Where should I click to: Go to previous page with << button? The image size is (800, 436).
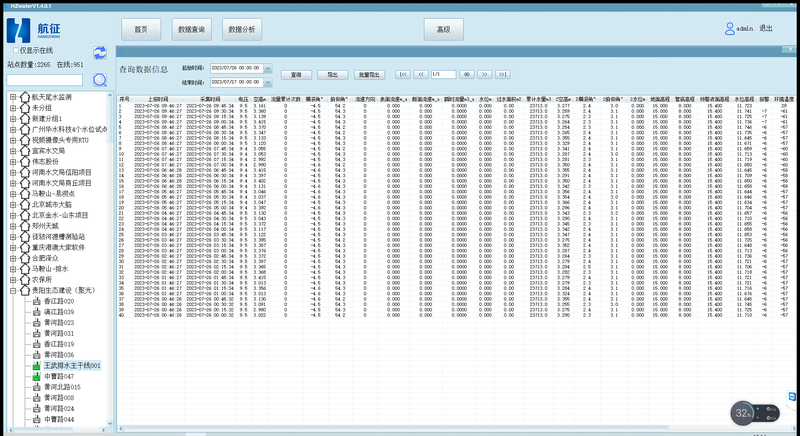pyautogui.click(x=421, y=74)
